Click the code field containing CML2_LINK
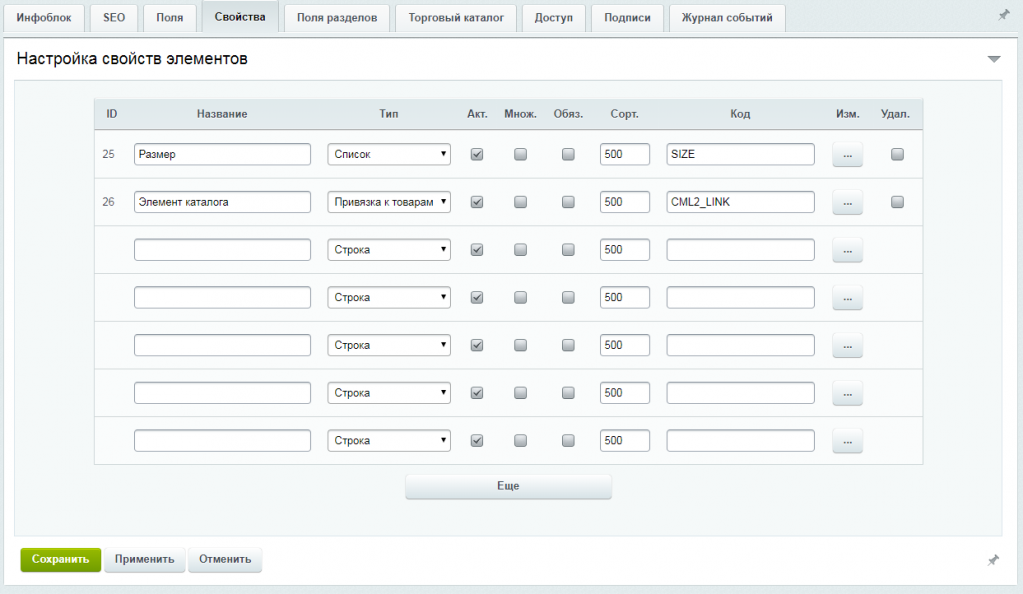The image size is (1023, 594). click(x=741, y=202)
